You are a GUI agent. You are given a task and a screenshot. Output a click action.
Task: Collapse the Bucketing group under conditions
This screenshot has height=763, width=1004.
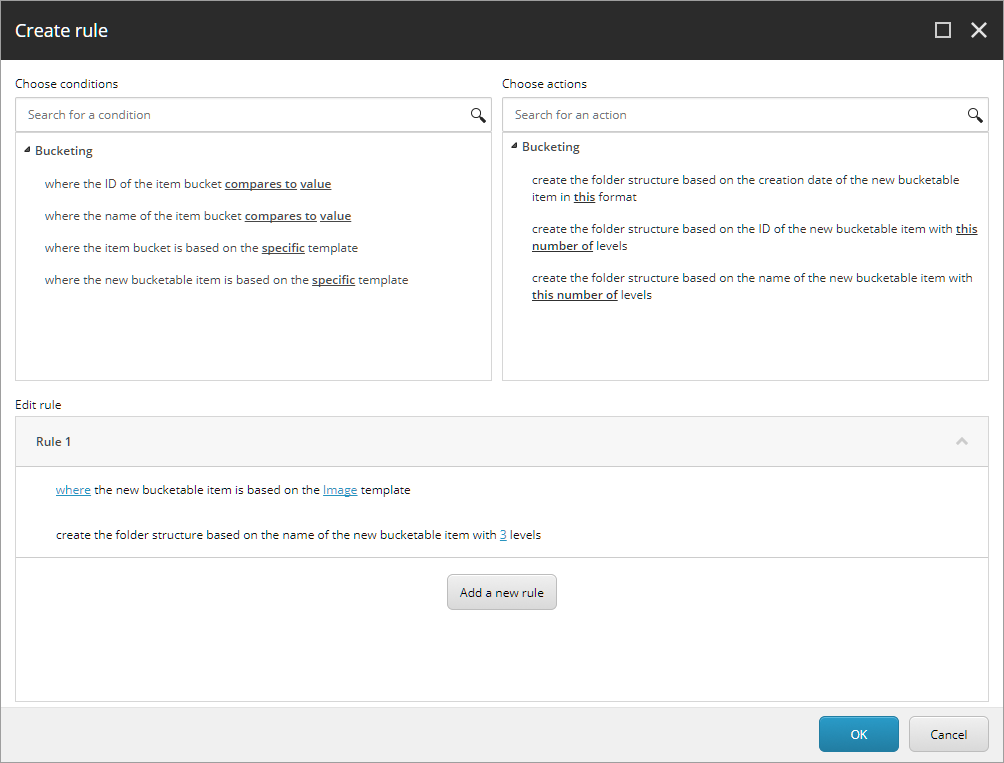coord(26,151)
